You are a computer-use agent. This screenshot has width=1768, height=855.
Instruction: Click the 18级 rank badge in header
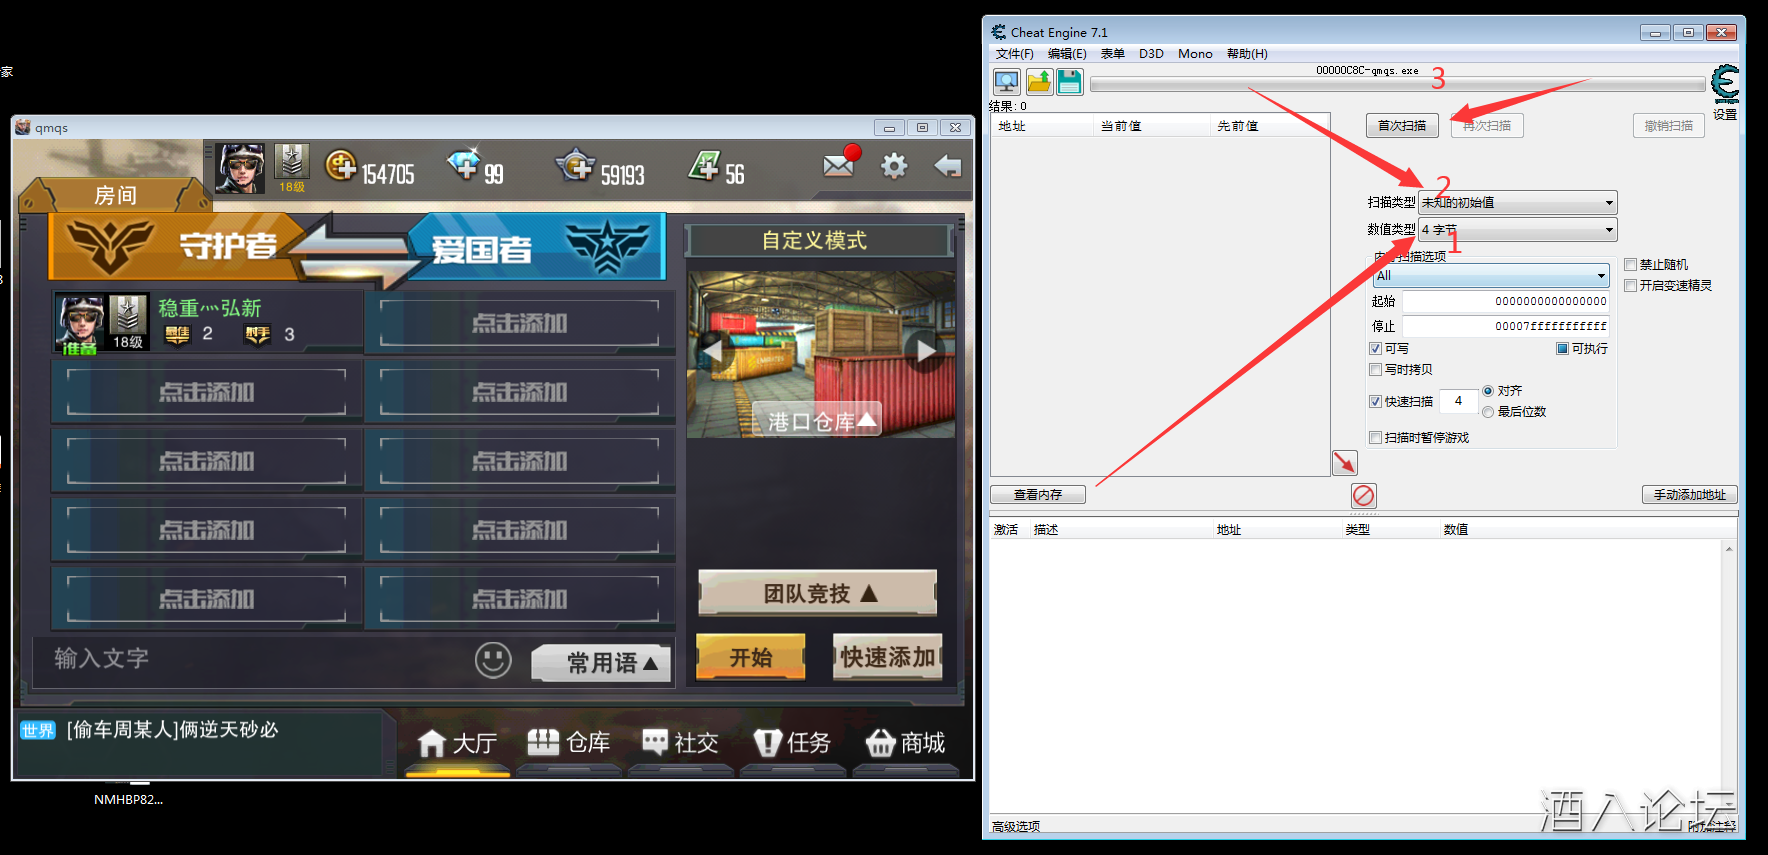[x=292, y=168]
